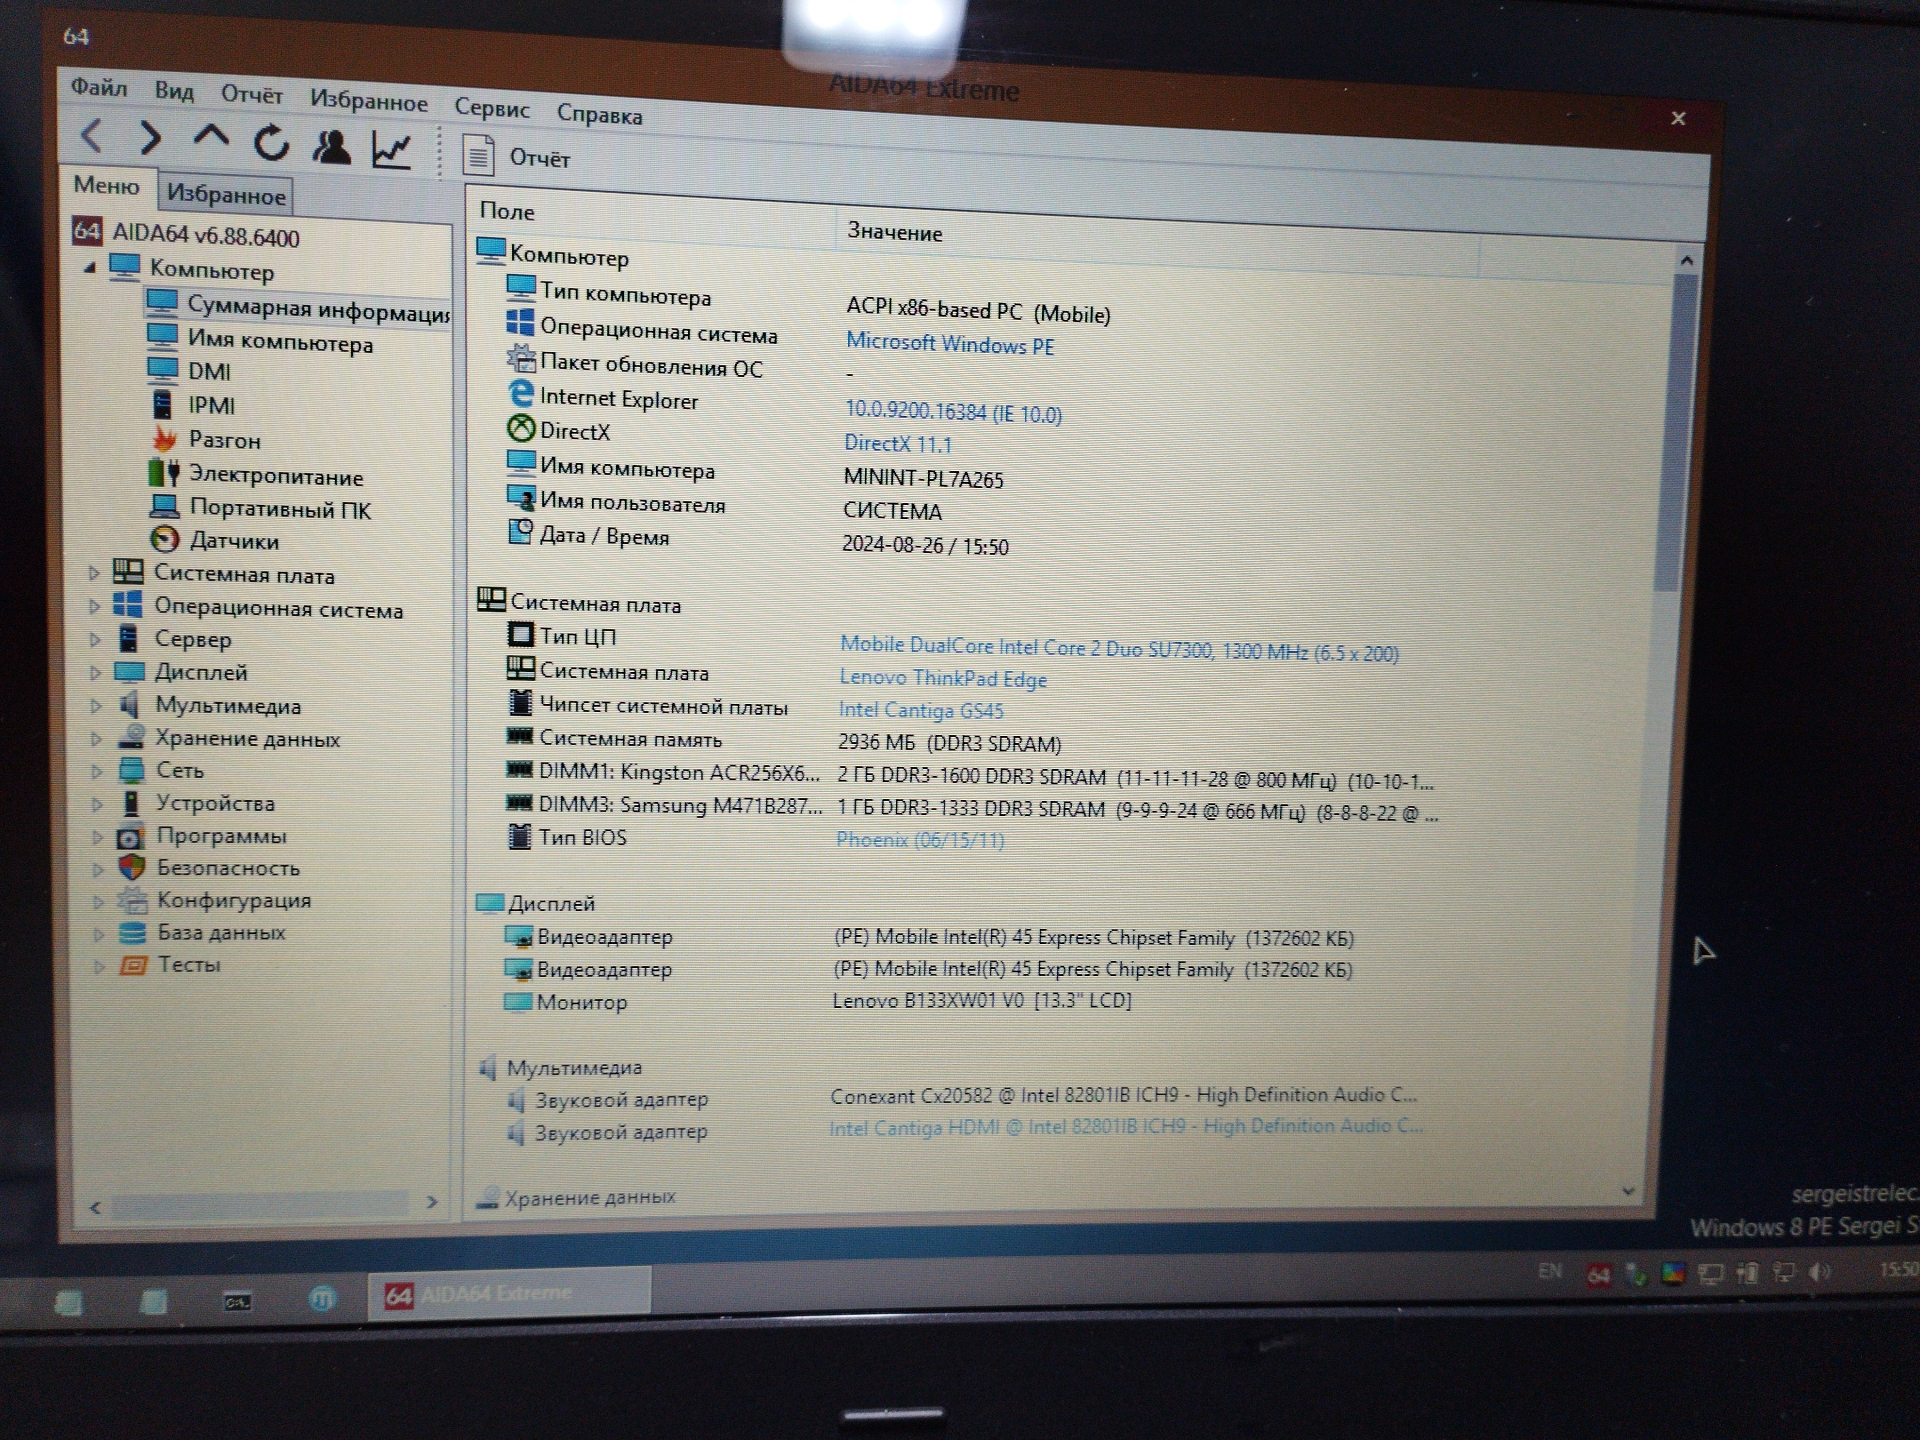This screenshot has width=1920, height=1440.
Task: Open the Lenovo ThinkPad Edge link
Action: coord(943,678)
